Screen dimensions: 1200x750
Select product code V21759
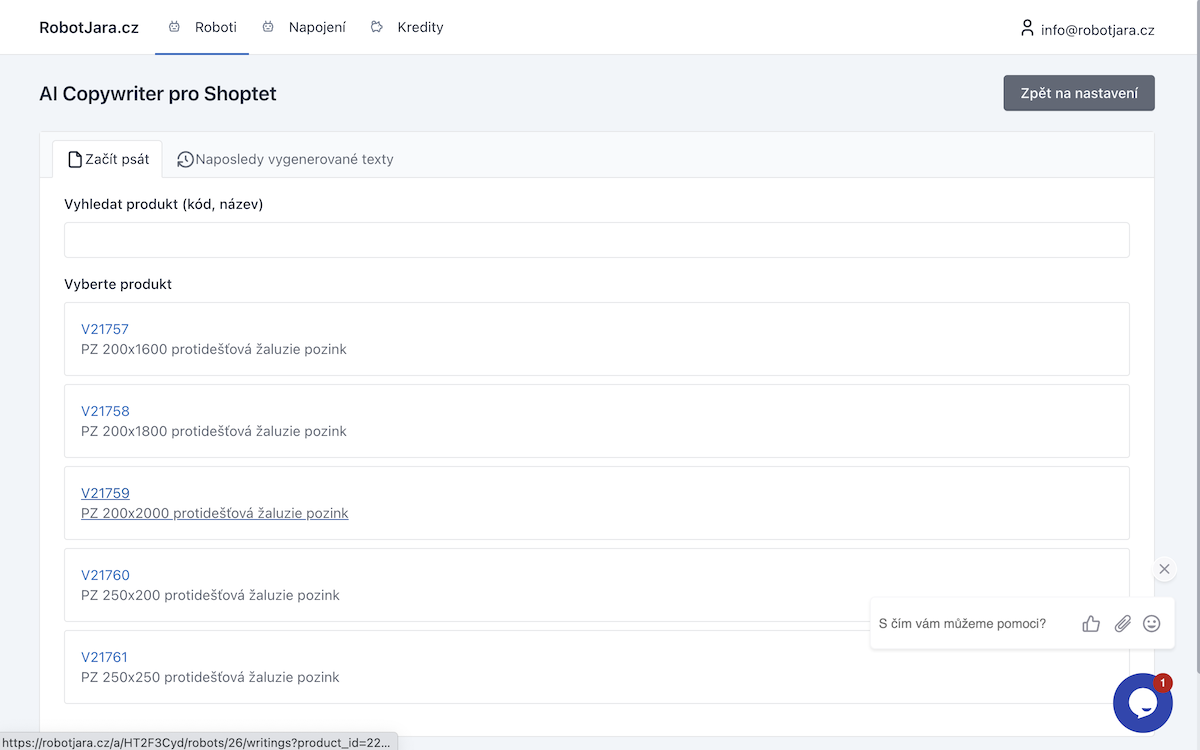click(x=105, y=493)
